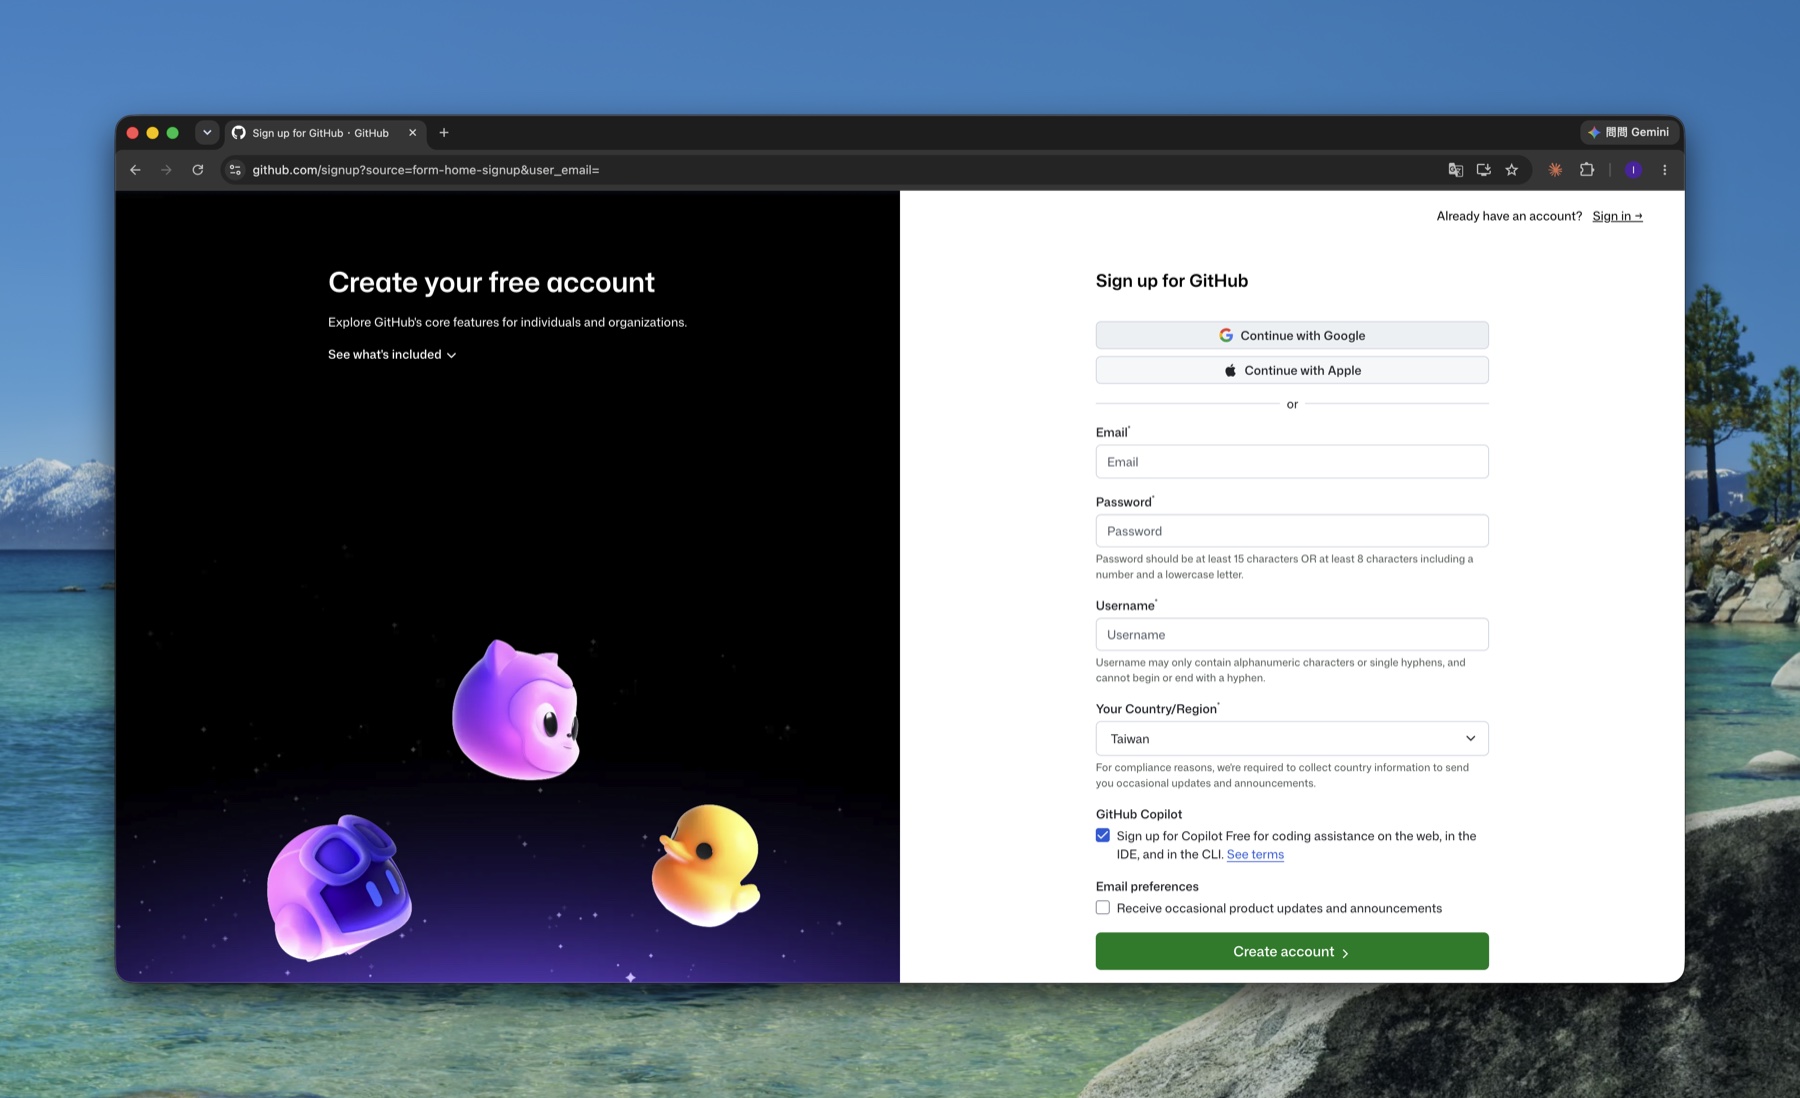Bookmark this page with the star icon
Image resolution: width=1800 pixels, height=1098 pixels.
[x=1512, y=170]
